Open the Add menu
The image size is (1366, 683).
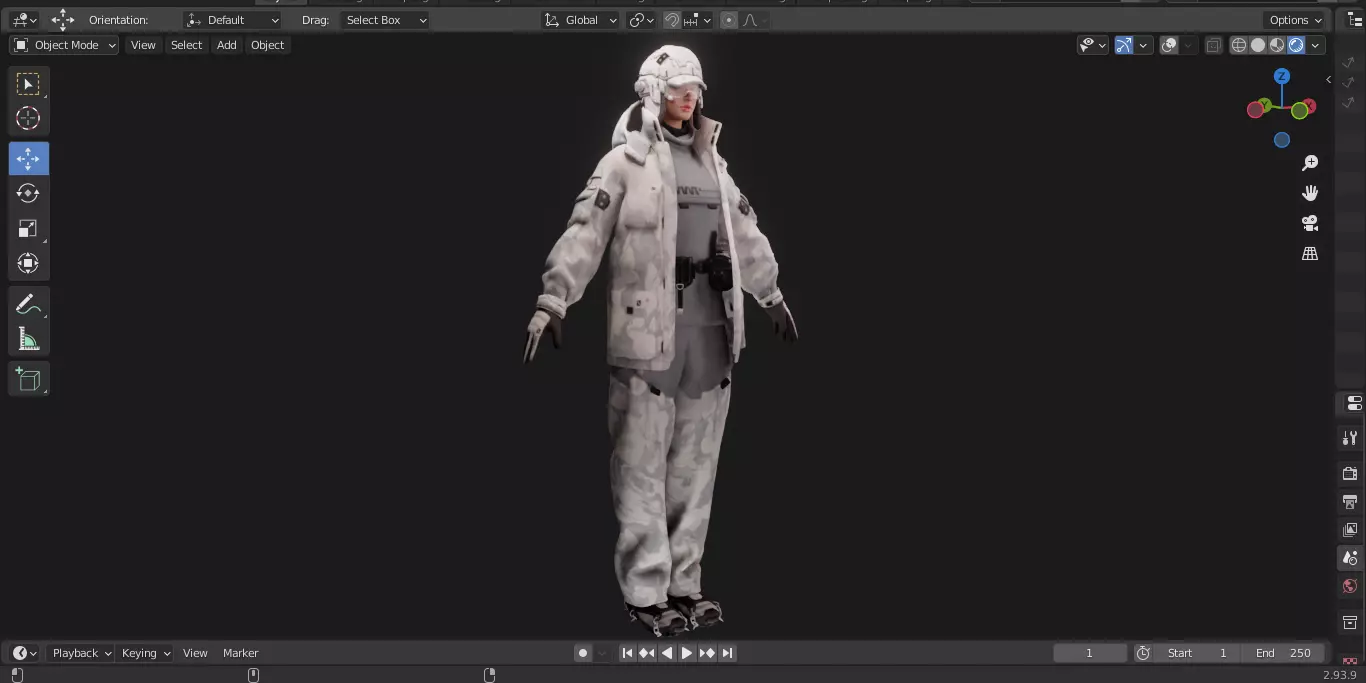(x=227, y=45)
